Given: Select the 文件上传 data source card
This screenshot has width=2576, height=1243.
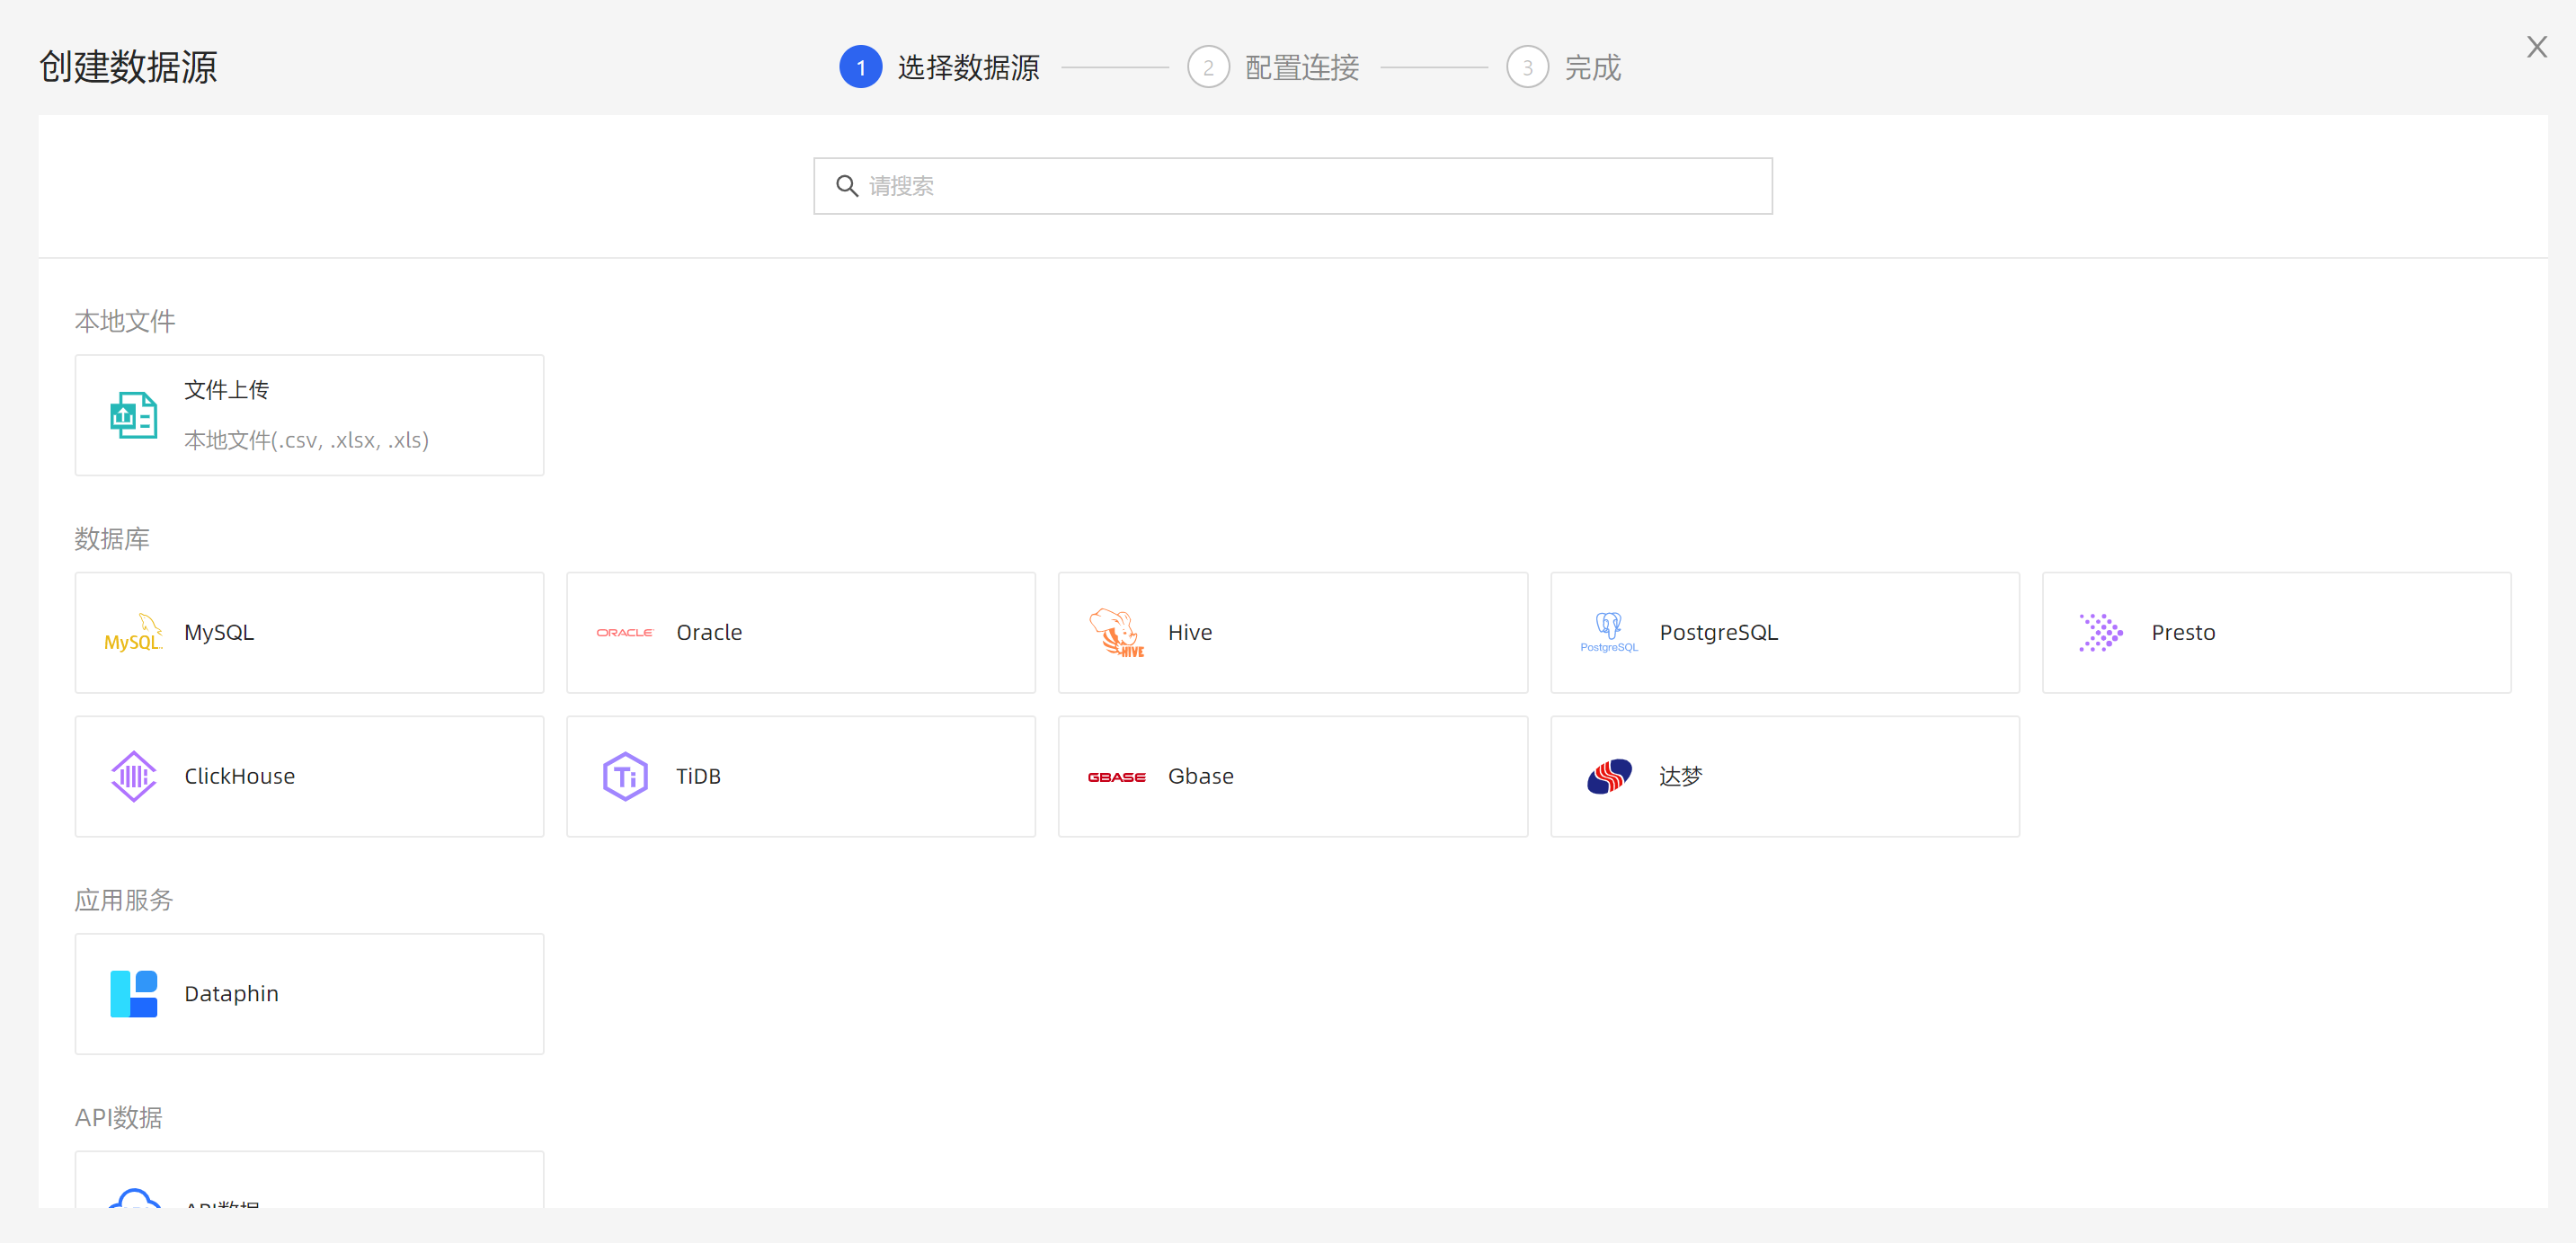Looking at the screenshot, I should [x=309, y=415].
